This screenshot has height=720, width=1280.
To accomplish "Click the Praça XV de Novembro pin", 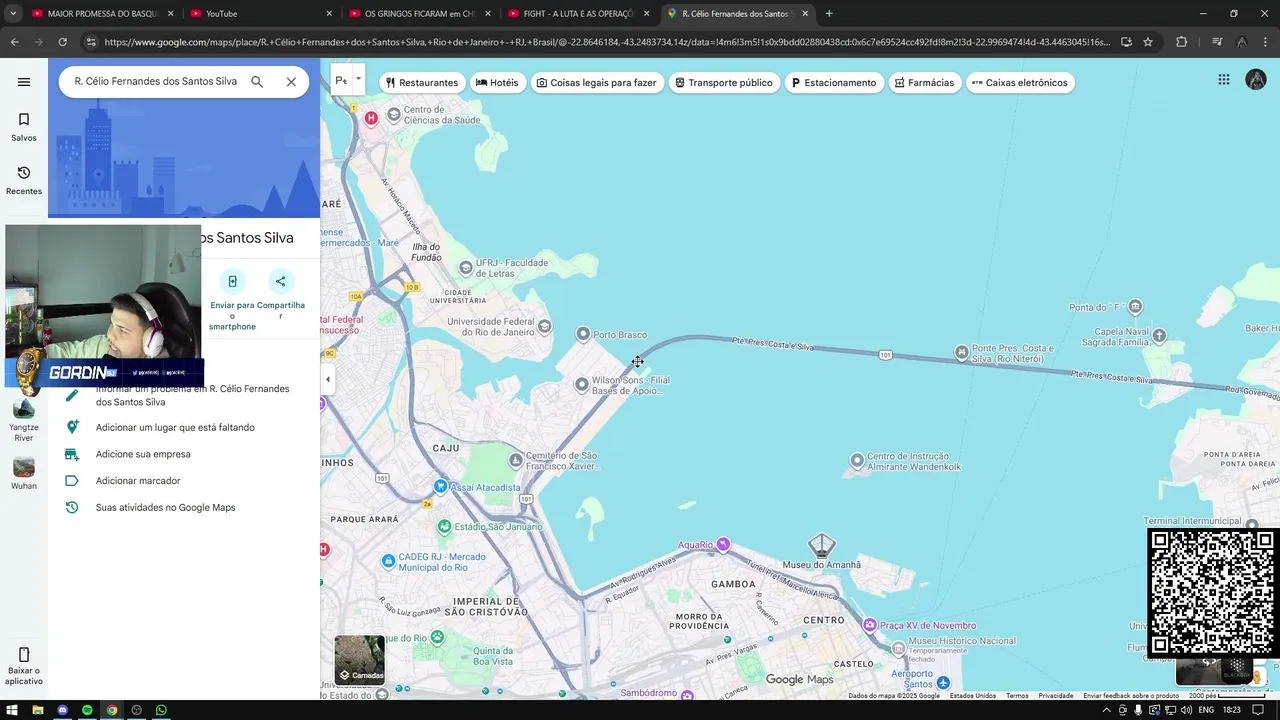I will tap(870, 625).
